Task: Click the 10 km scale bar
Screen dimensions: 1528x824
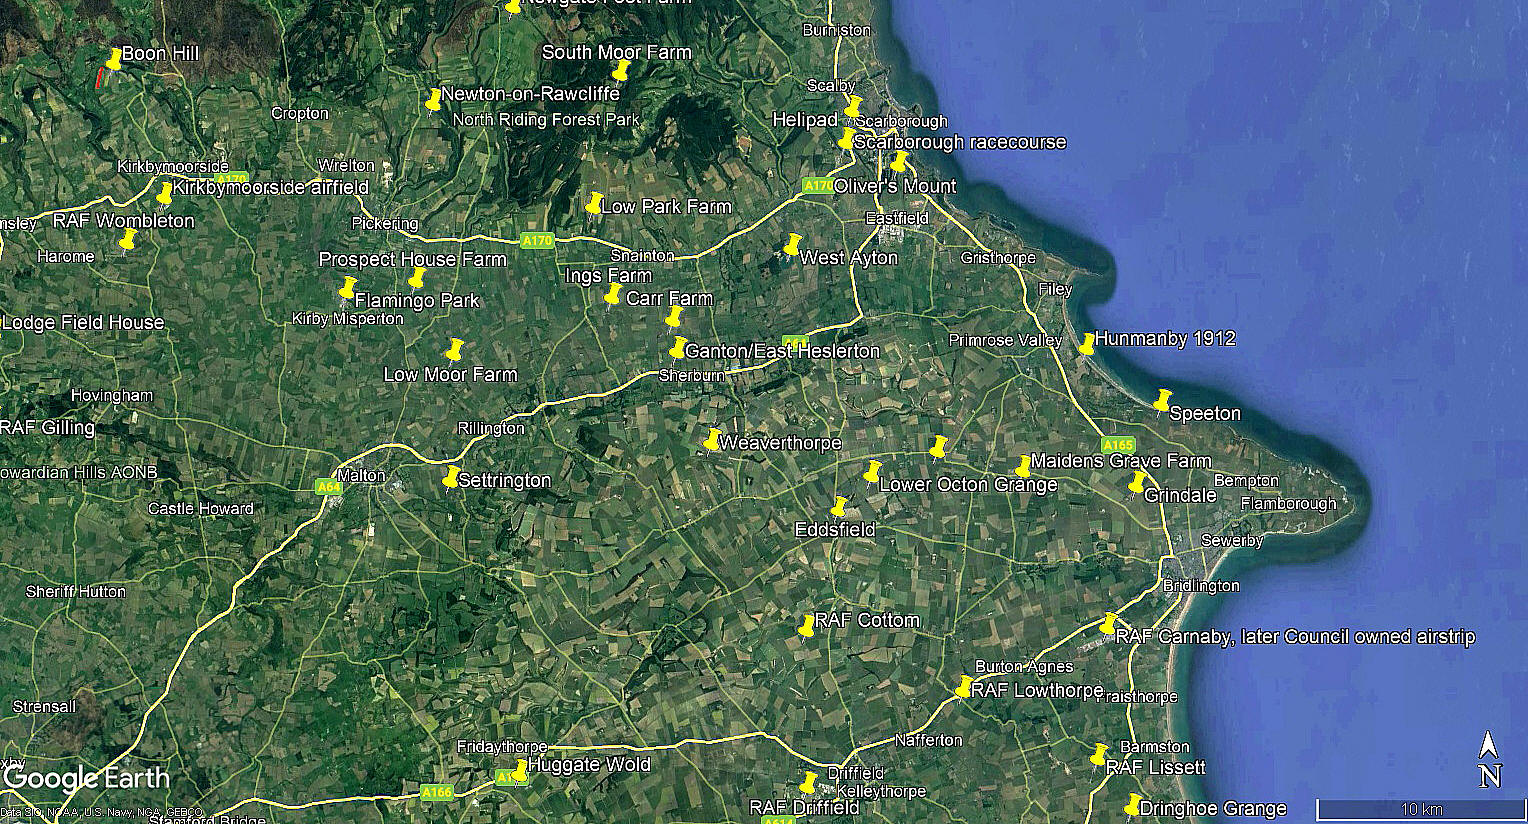Action: [x=1421, y=809]
